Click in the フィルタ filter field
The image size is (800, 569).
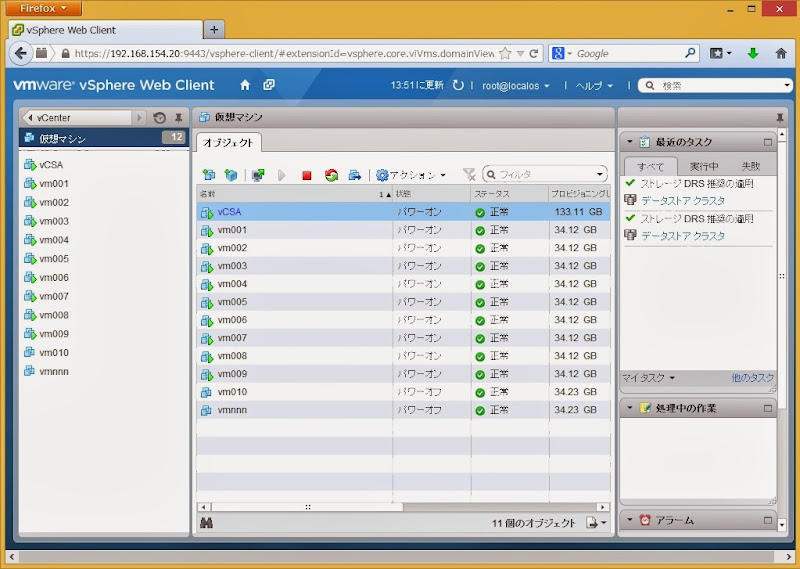(x=543, y=175)
